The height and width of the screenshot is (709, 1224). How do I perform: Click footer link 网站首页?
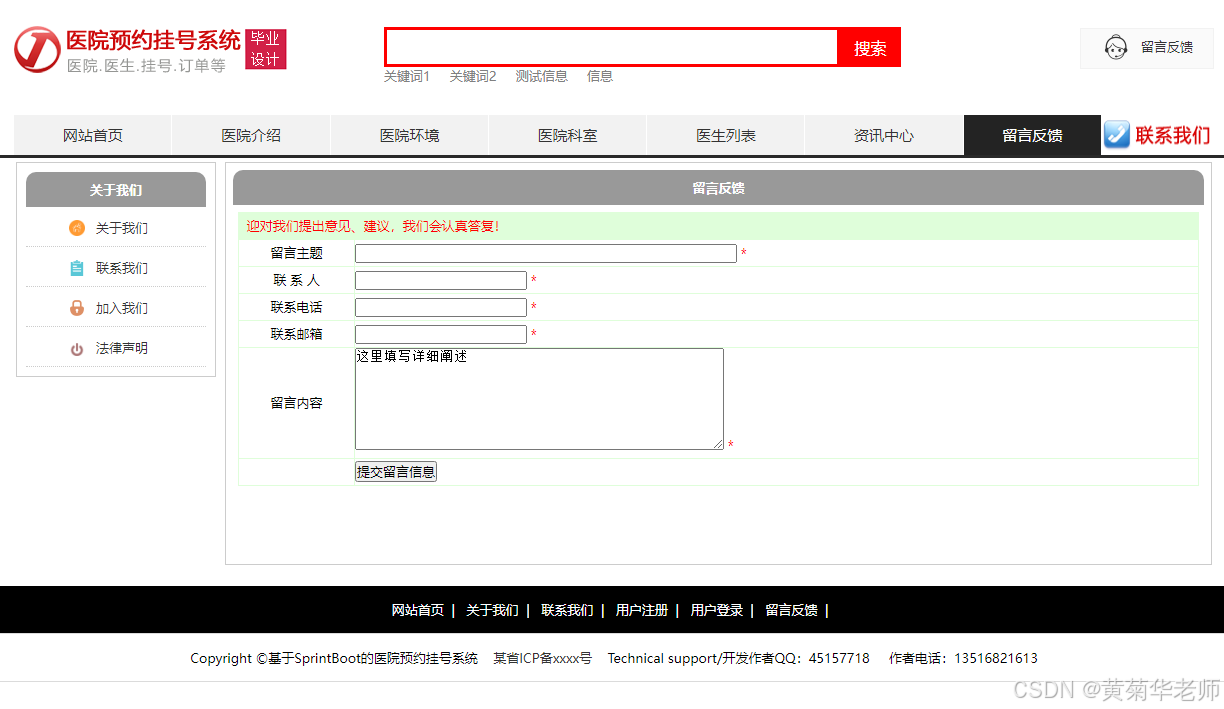[418, 610]
